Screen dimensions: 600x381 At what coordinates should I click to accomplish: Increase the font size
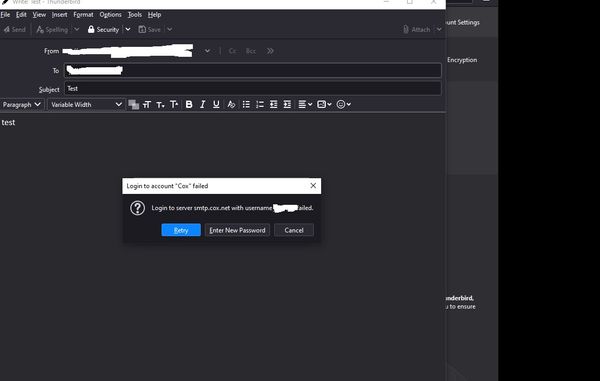pyautogui.click(x=174, y=104)
